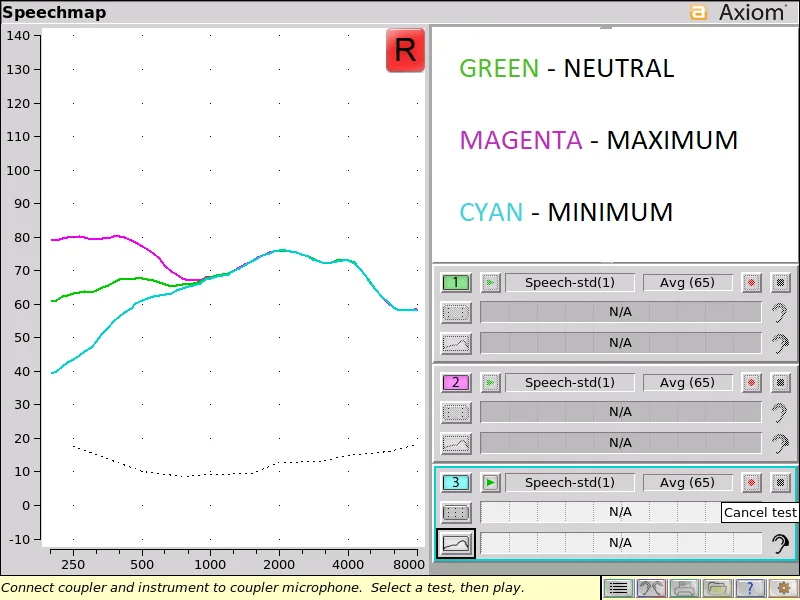Click stop button for test 2

[781, 383]
